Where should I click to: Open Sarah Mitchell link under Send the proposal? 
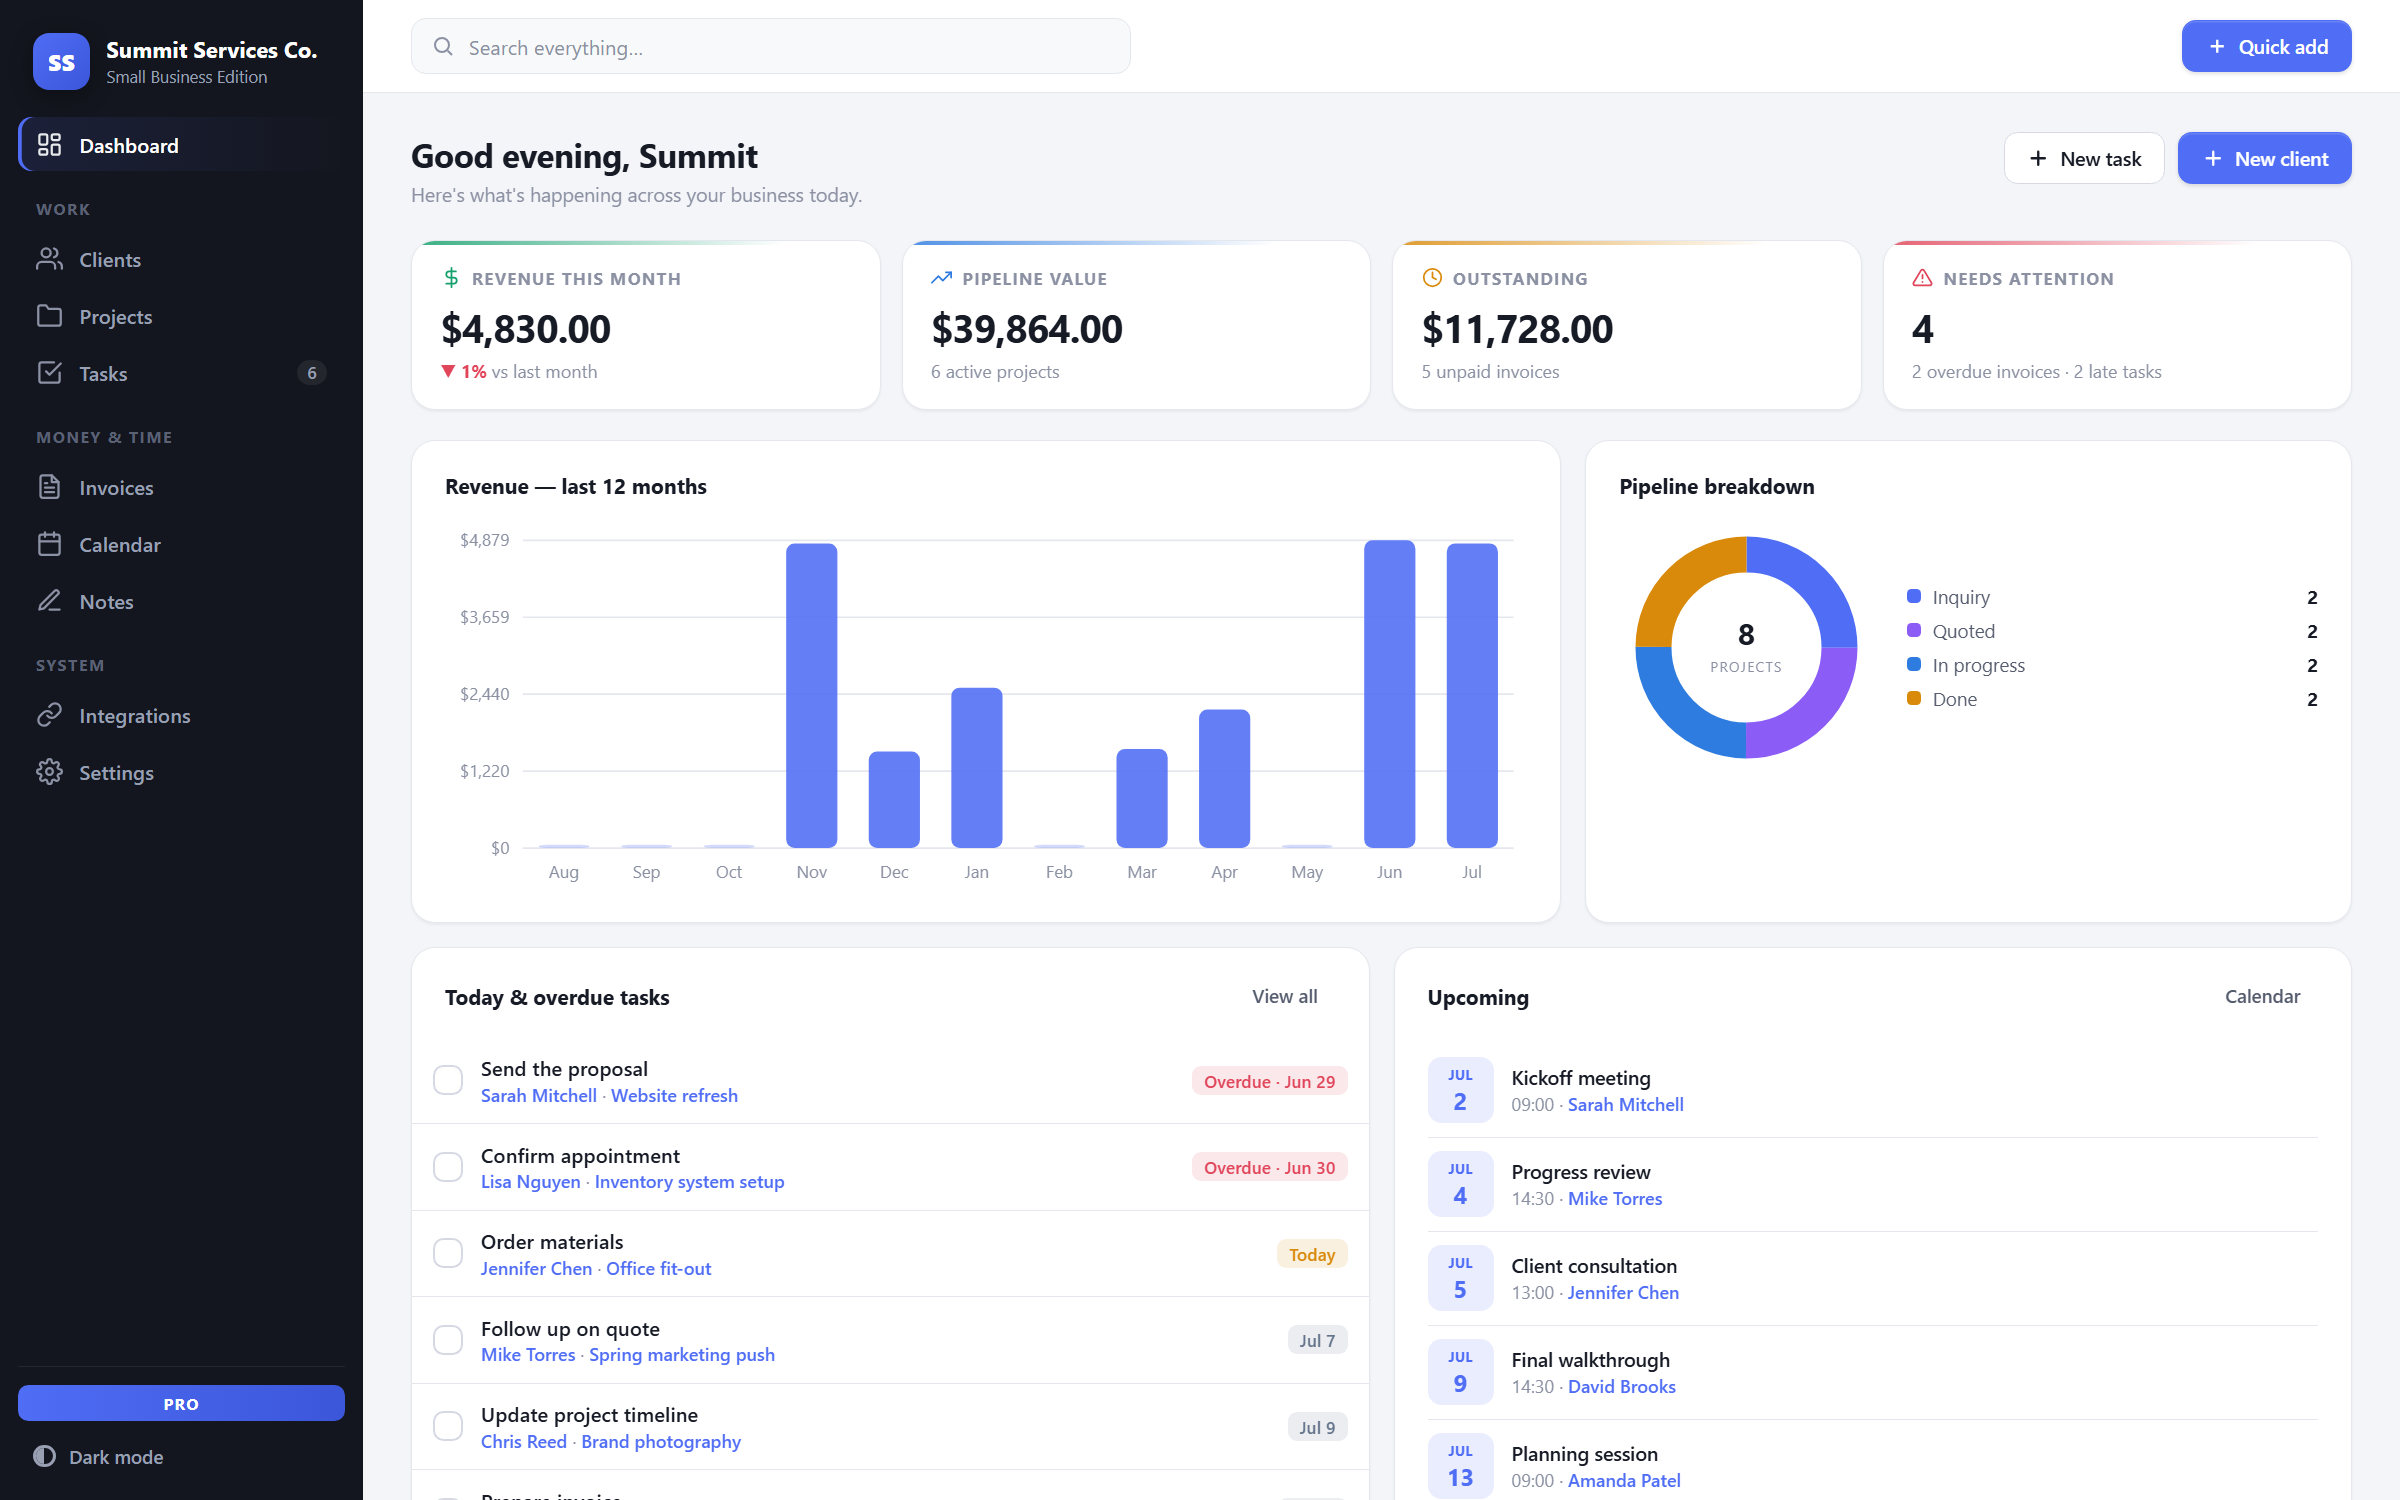tap(538, 1095)
